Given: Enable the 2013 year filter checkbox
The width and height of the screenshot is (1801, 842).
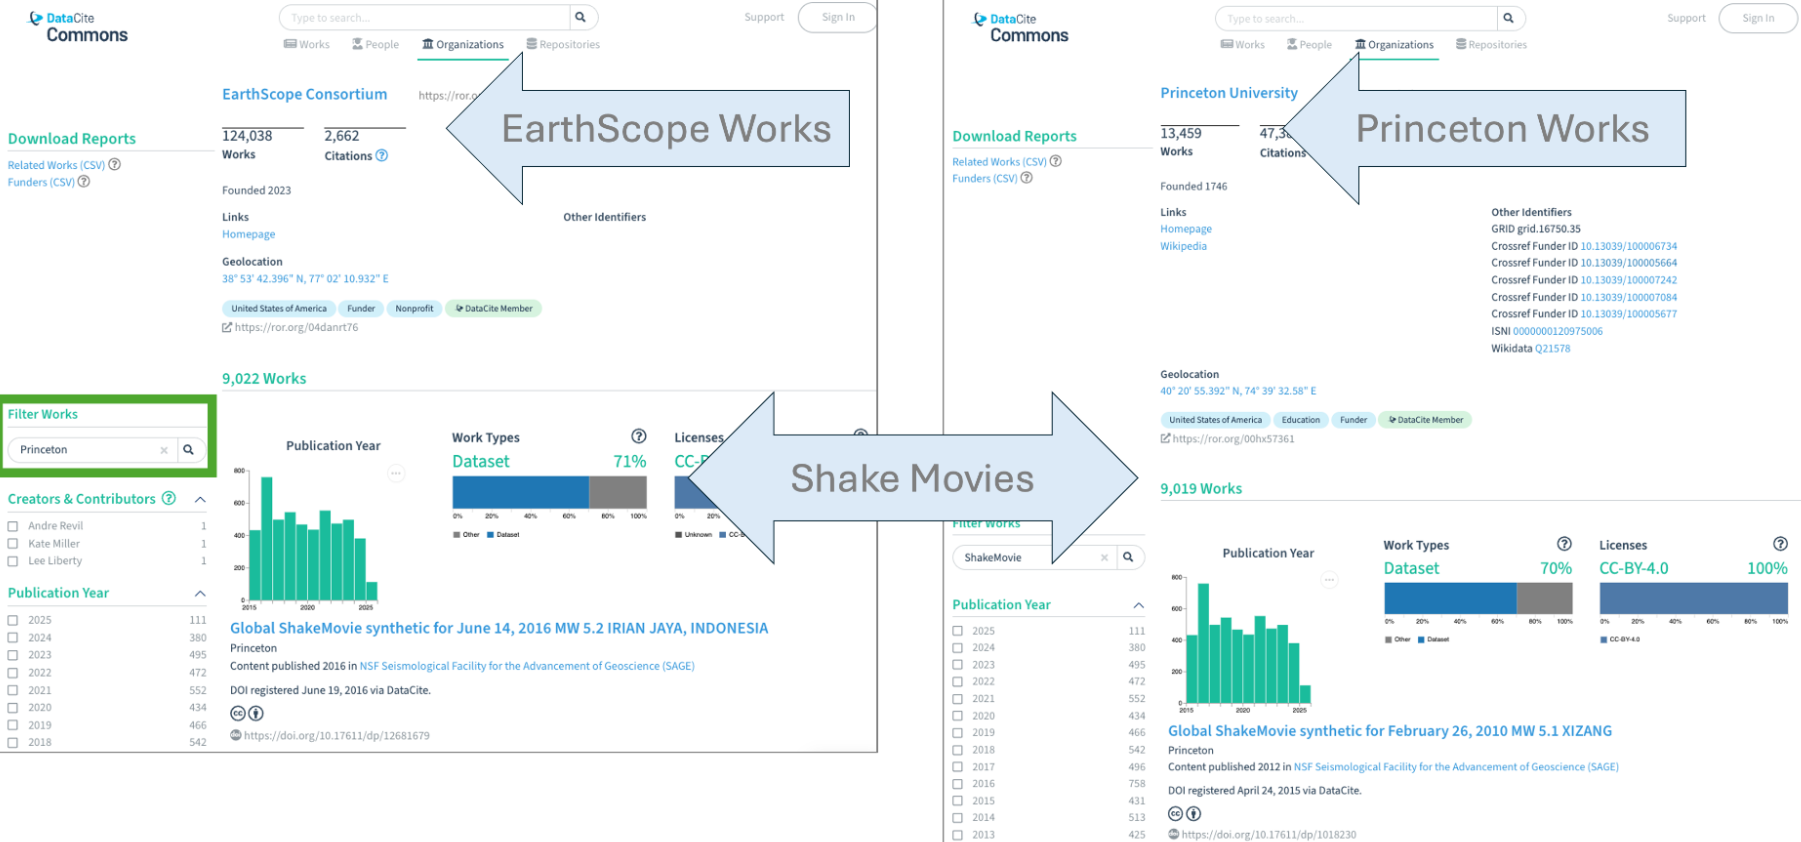Looking at the screenshot, I should coord(957,834).
